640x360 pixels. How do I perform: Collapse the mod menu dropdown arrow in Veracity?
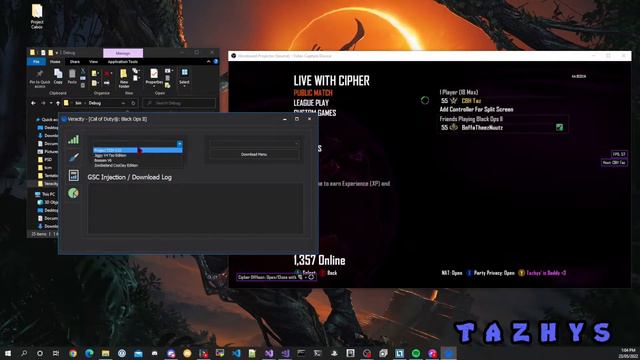click(180, 144)
